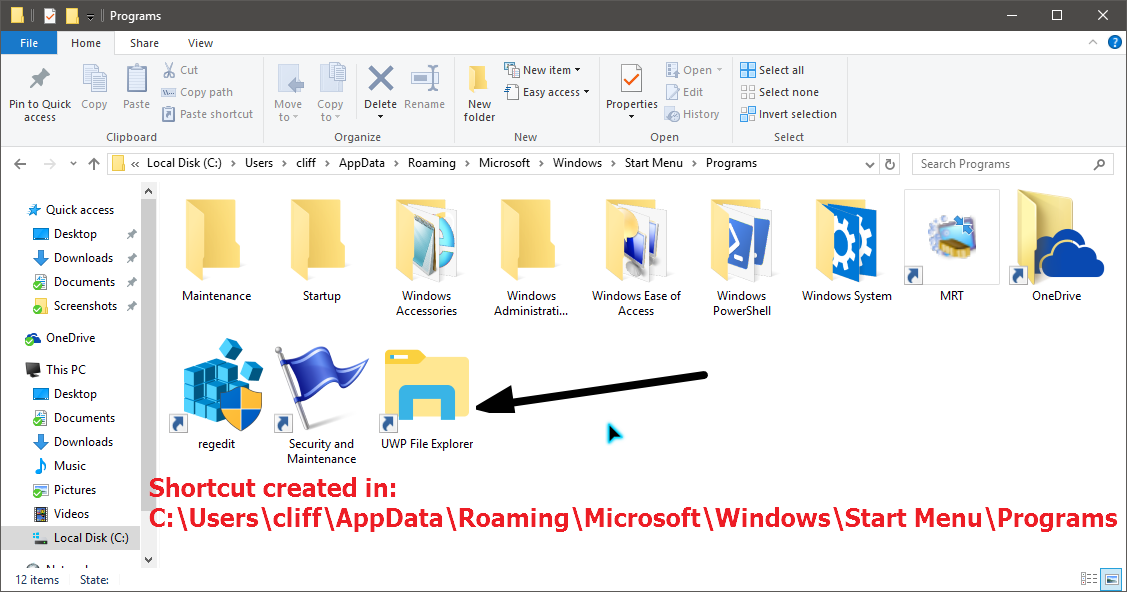The height and width of the screenshot is (592, 1127).
Task: Open the Help question mark icon
Action: click(1114, 42)
